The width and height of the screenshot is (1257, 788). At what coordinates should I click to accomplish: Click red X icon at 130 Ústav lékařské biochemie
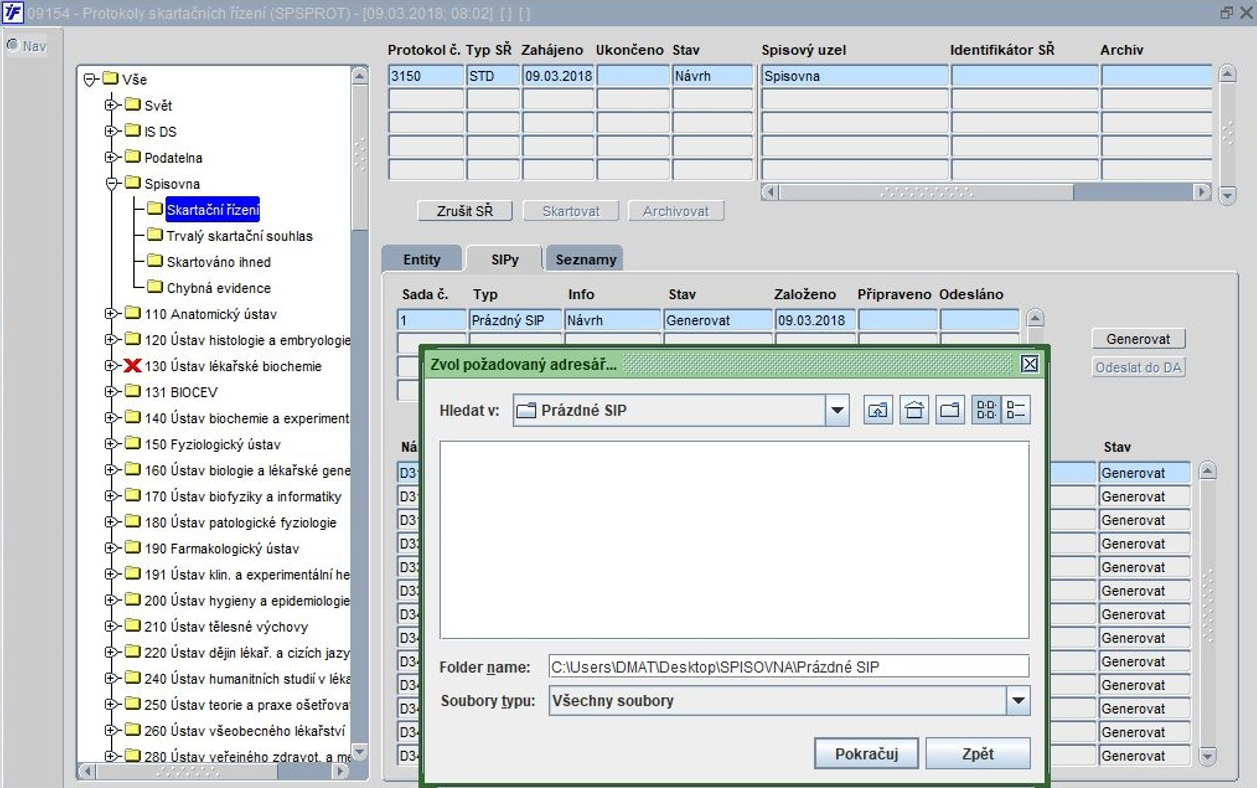pyautogui.click(x=133, y=366)
